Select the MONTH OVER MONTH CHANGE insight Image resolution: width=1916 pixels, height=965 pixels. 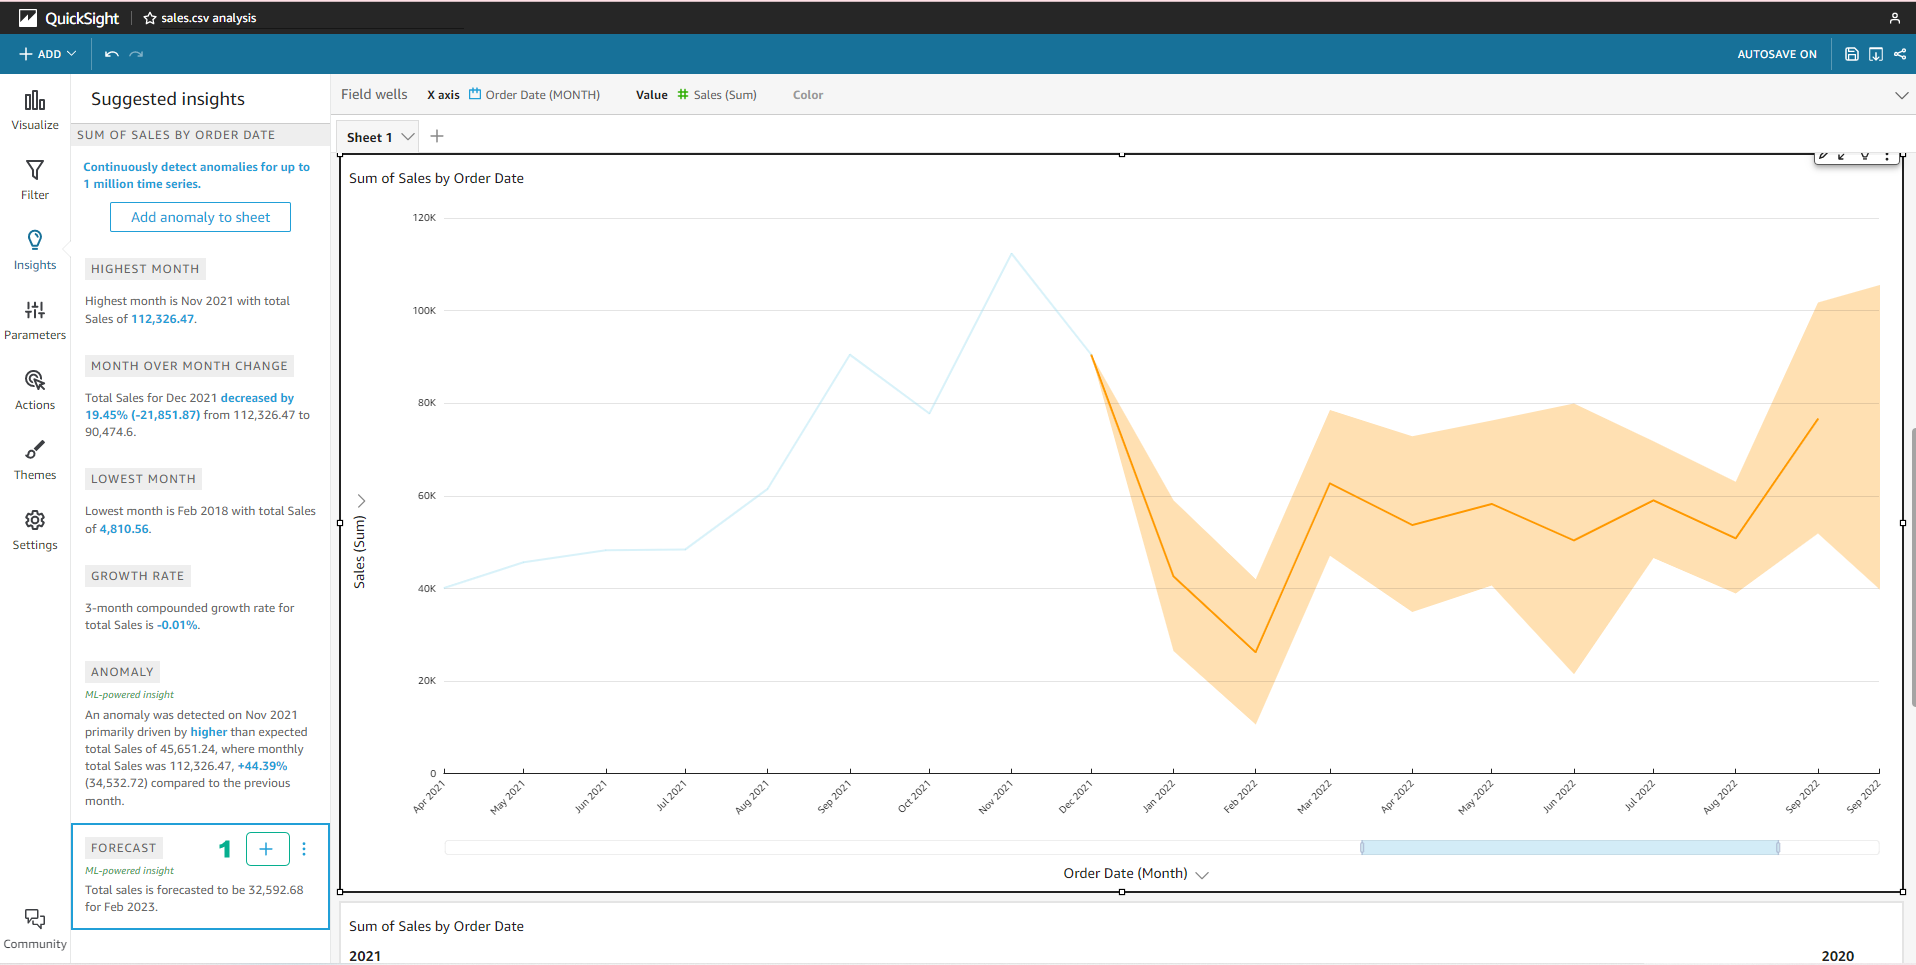[x=189, y=366]
